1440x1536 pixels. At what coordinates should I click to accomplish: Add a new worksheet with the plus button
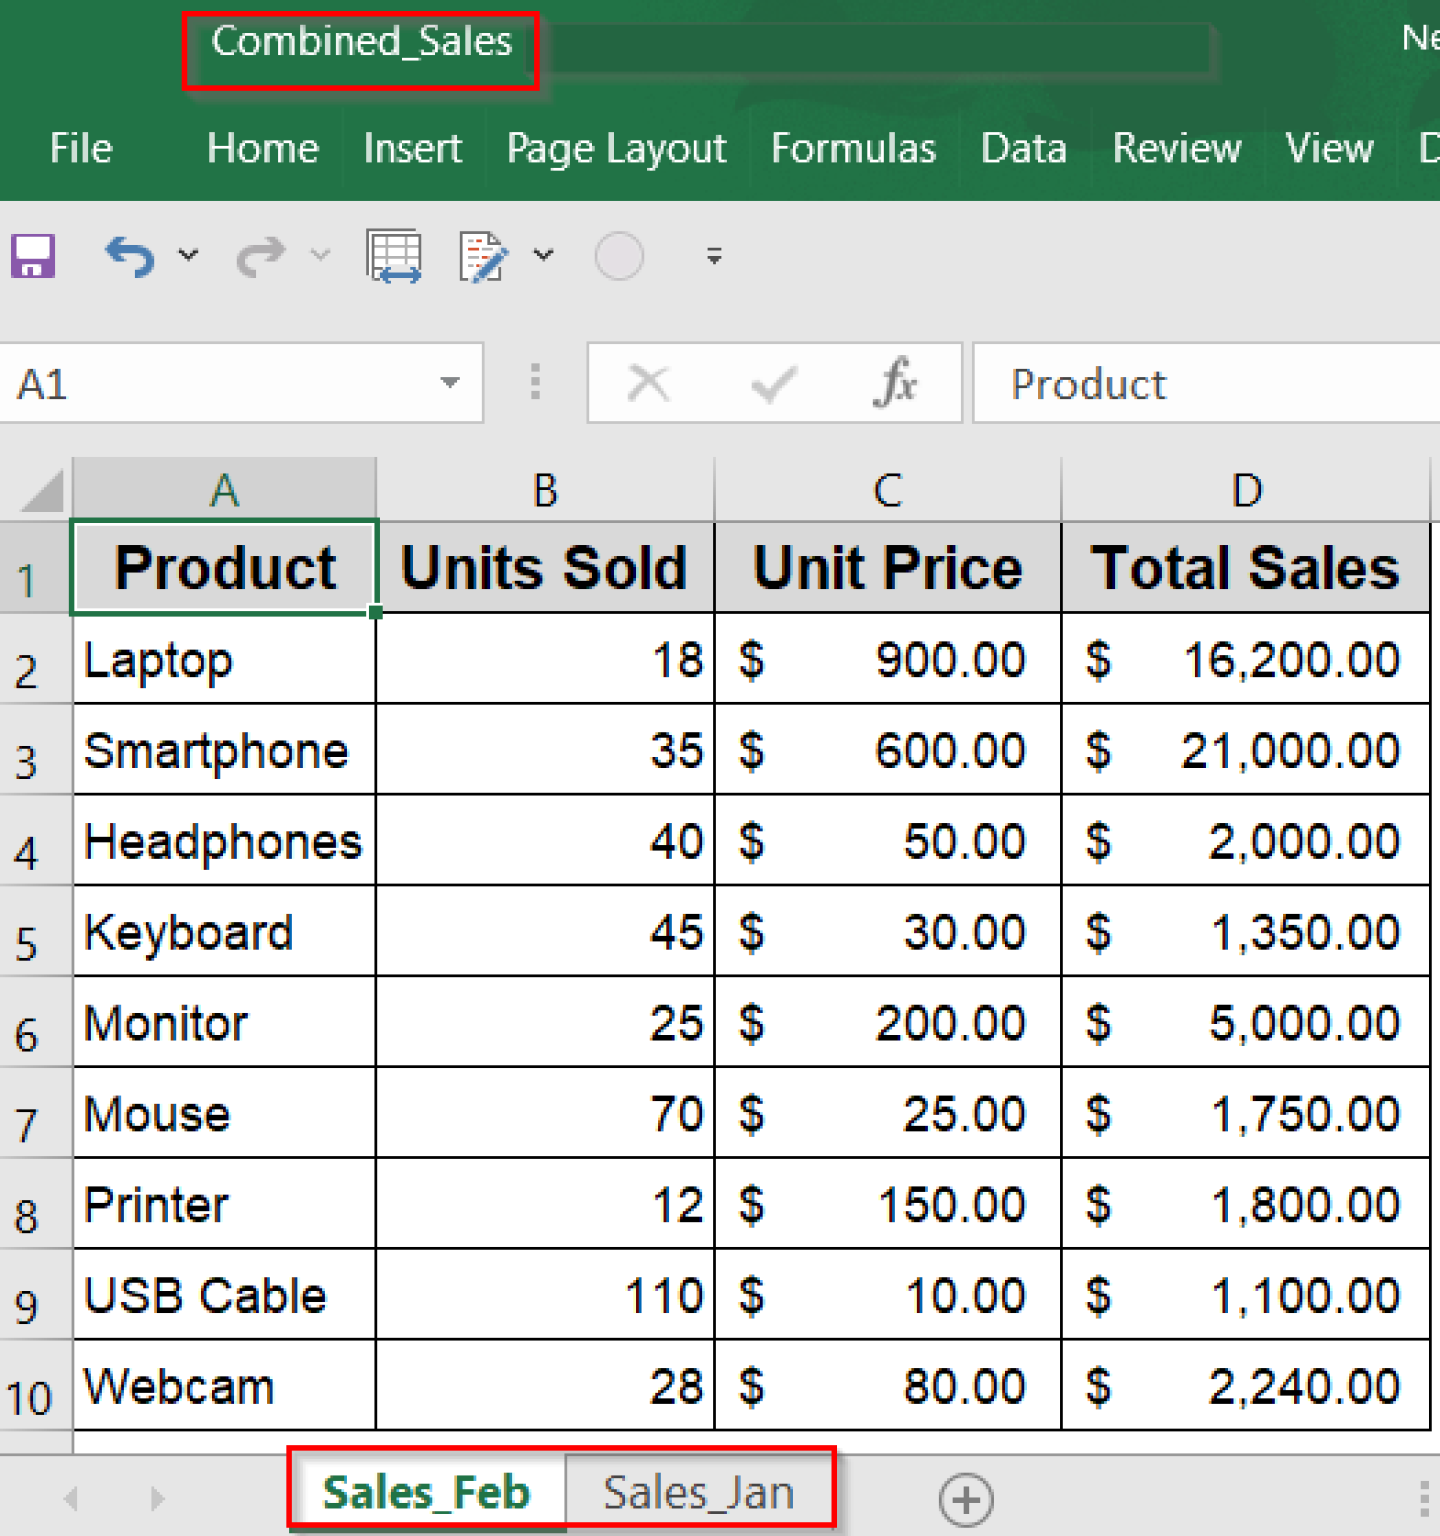click(965, 1499)
